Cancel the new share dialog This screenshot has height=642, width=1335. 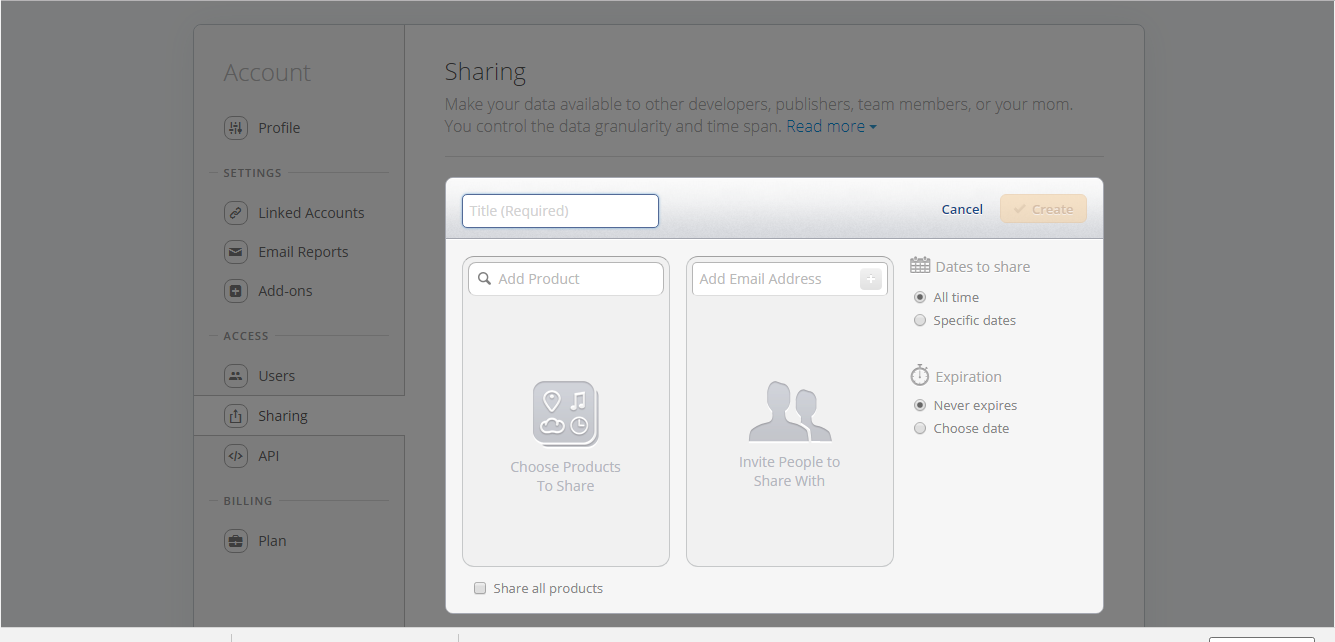tap(962, 209)
